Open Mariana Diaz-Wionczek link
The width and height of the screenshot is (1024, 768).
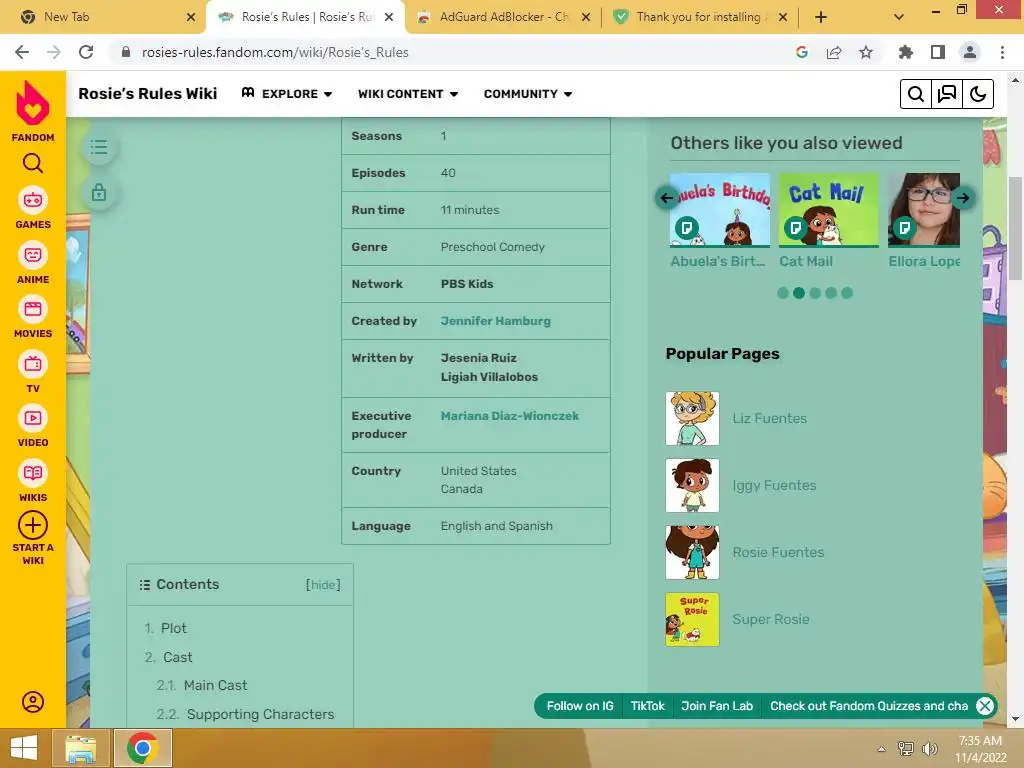tap(510, 416)
